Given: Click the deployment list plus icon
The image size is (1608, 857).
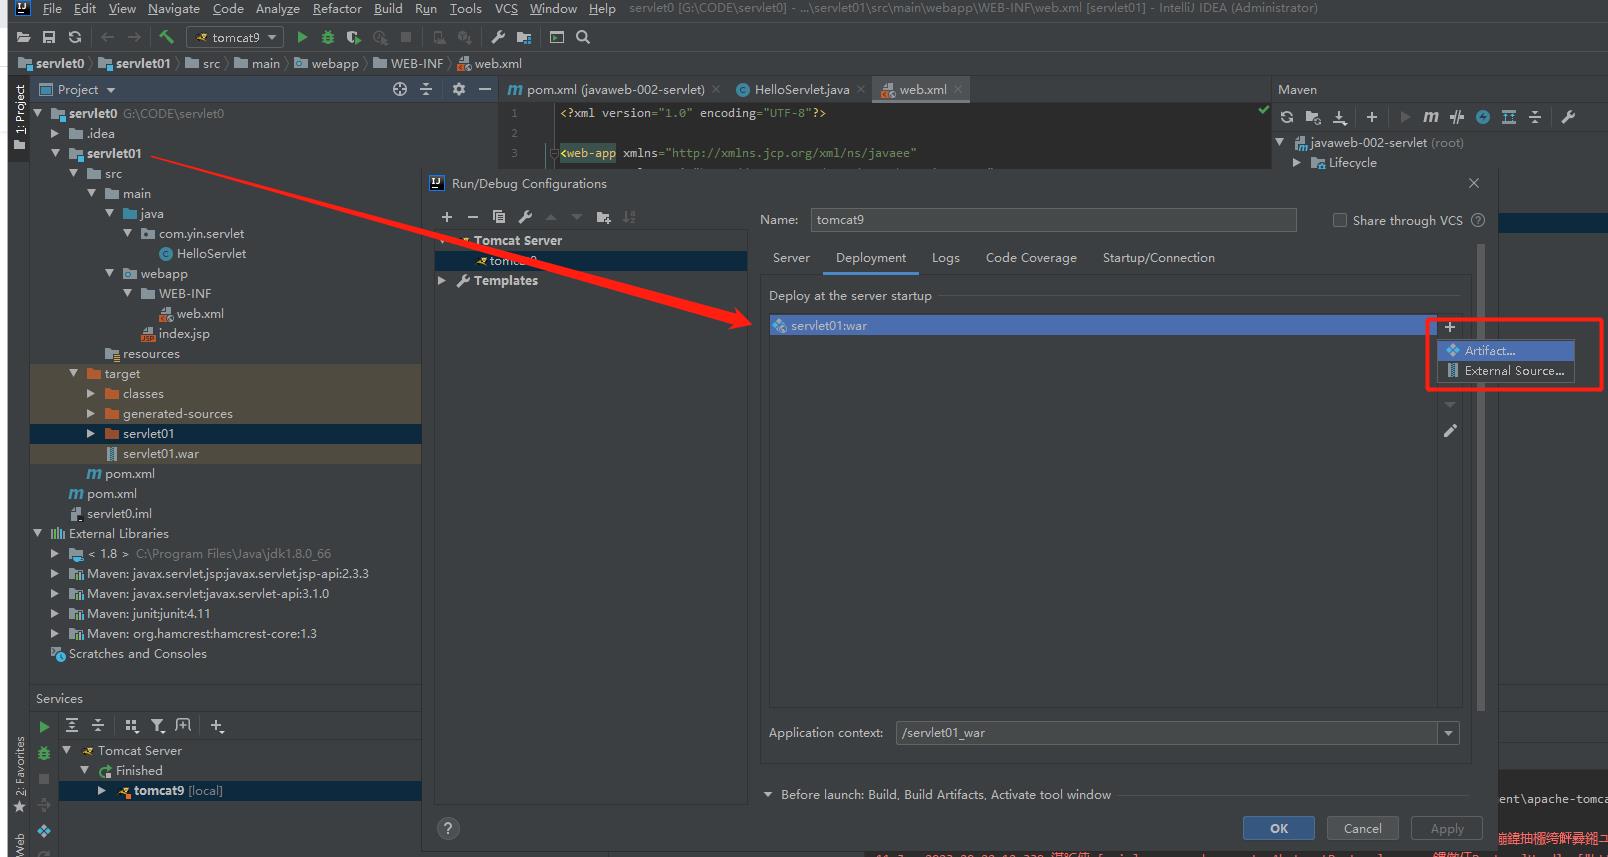Looking at the screenshot, I should [1449, 327].
